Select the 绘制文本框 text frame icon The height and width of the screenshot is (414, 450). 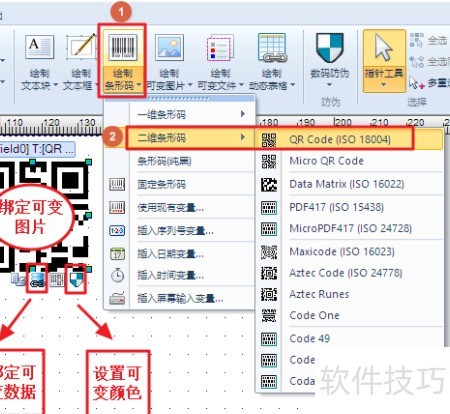pos(81,47)
